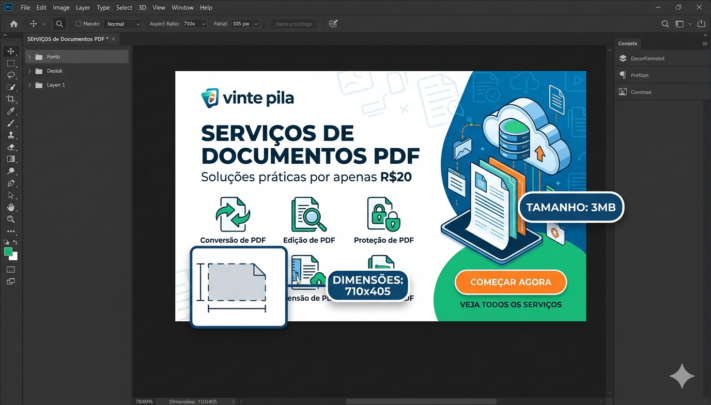Choose the Eyedropper tool

[11, 111]
